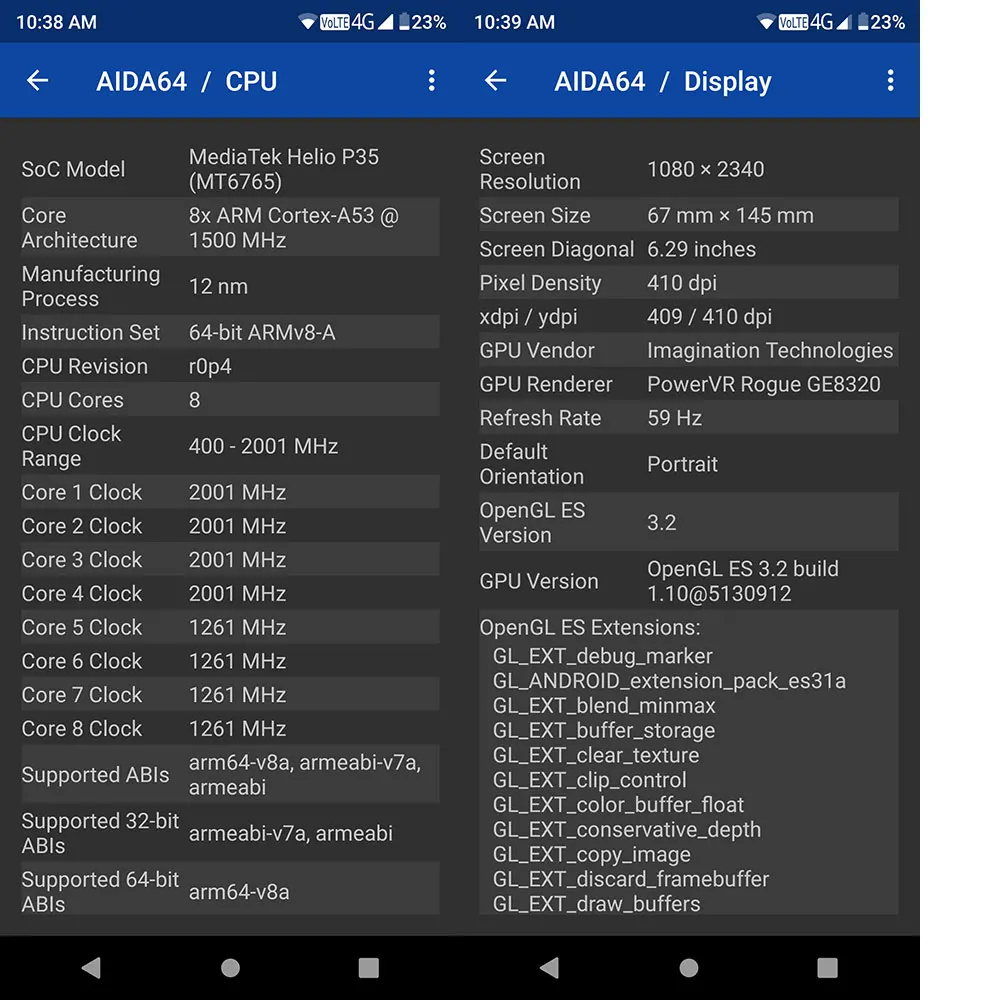Select PowerVR Rogue GE8320 renderer value
Viewport: 1000px width, 1000px height.
(x=763, y=384)
